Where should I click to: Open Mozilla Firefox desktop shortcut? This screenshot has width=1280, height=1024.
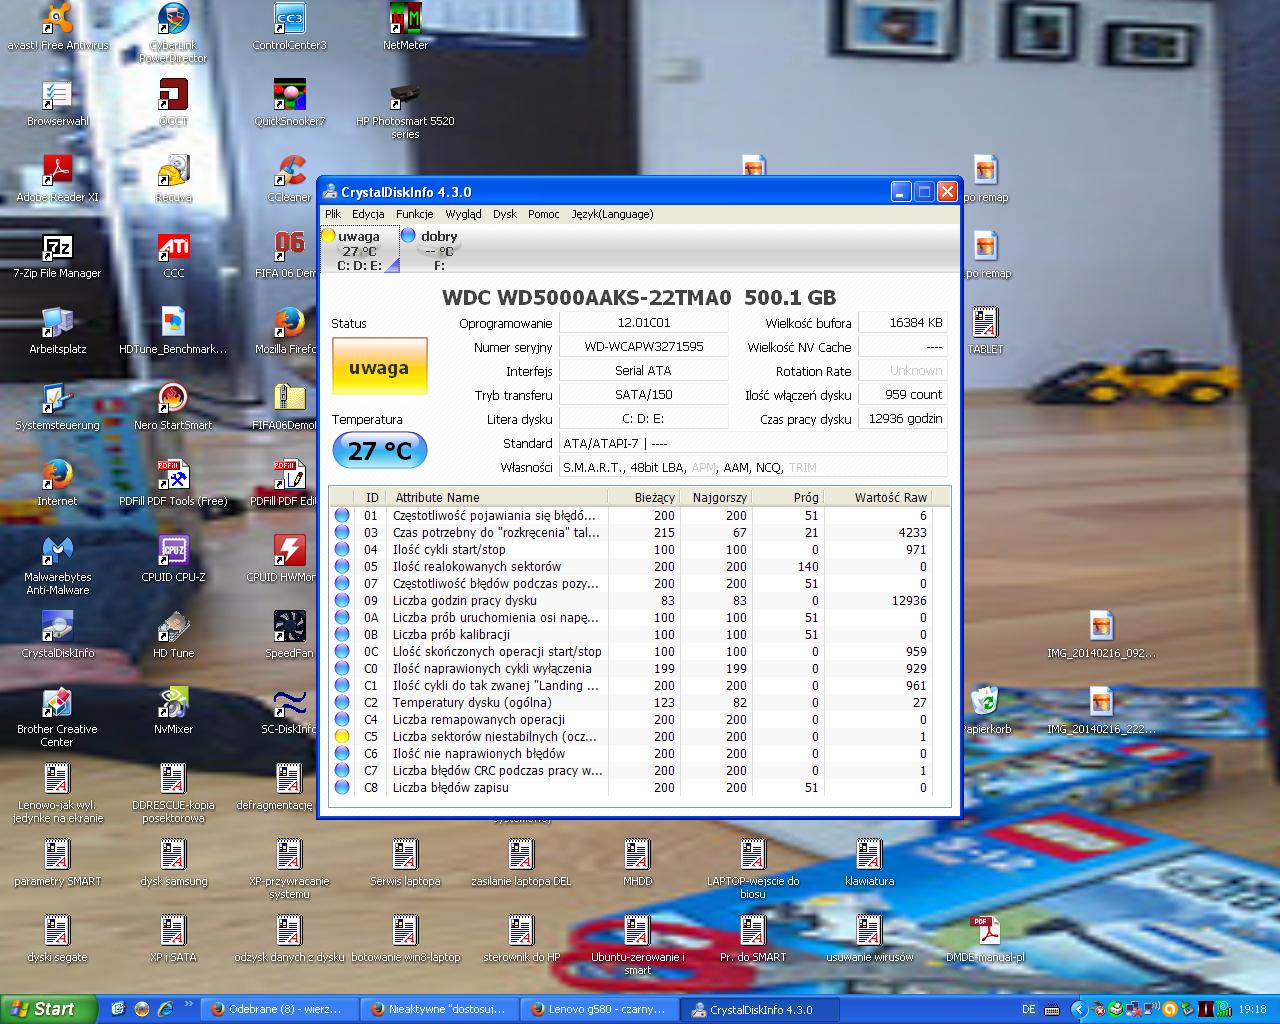click(x=289, y=331)
